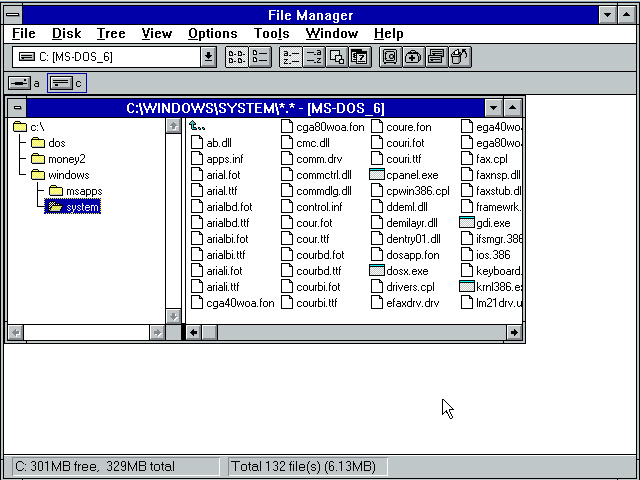The height and width of the screenshot is (480, 640).
Task: Open the Tree menu
Action: coord(111,33)
